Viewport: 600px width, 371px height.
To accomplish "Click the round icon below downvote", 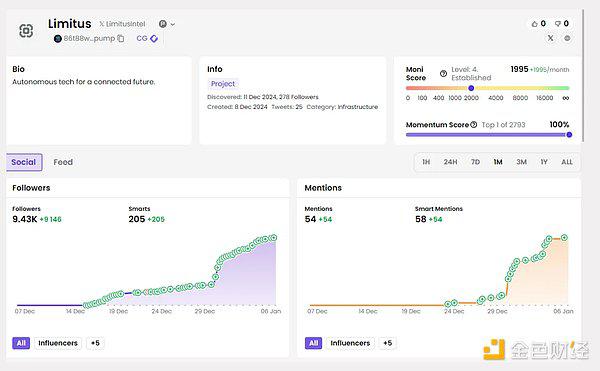I will tap(567, 38).
